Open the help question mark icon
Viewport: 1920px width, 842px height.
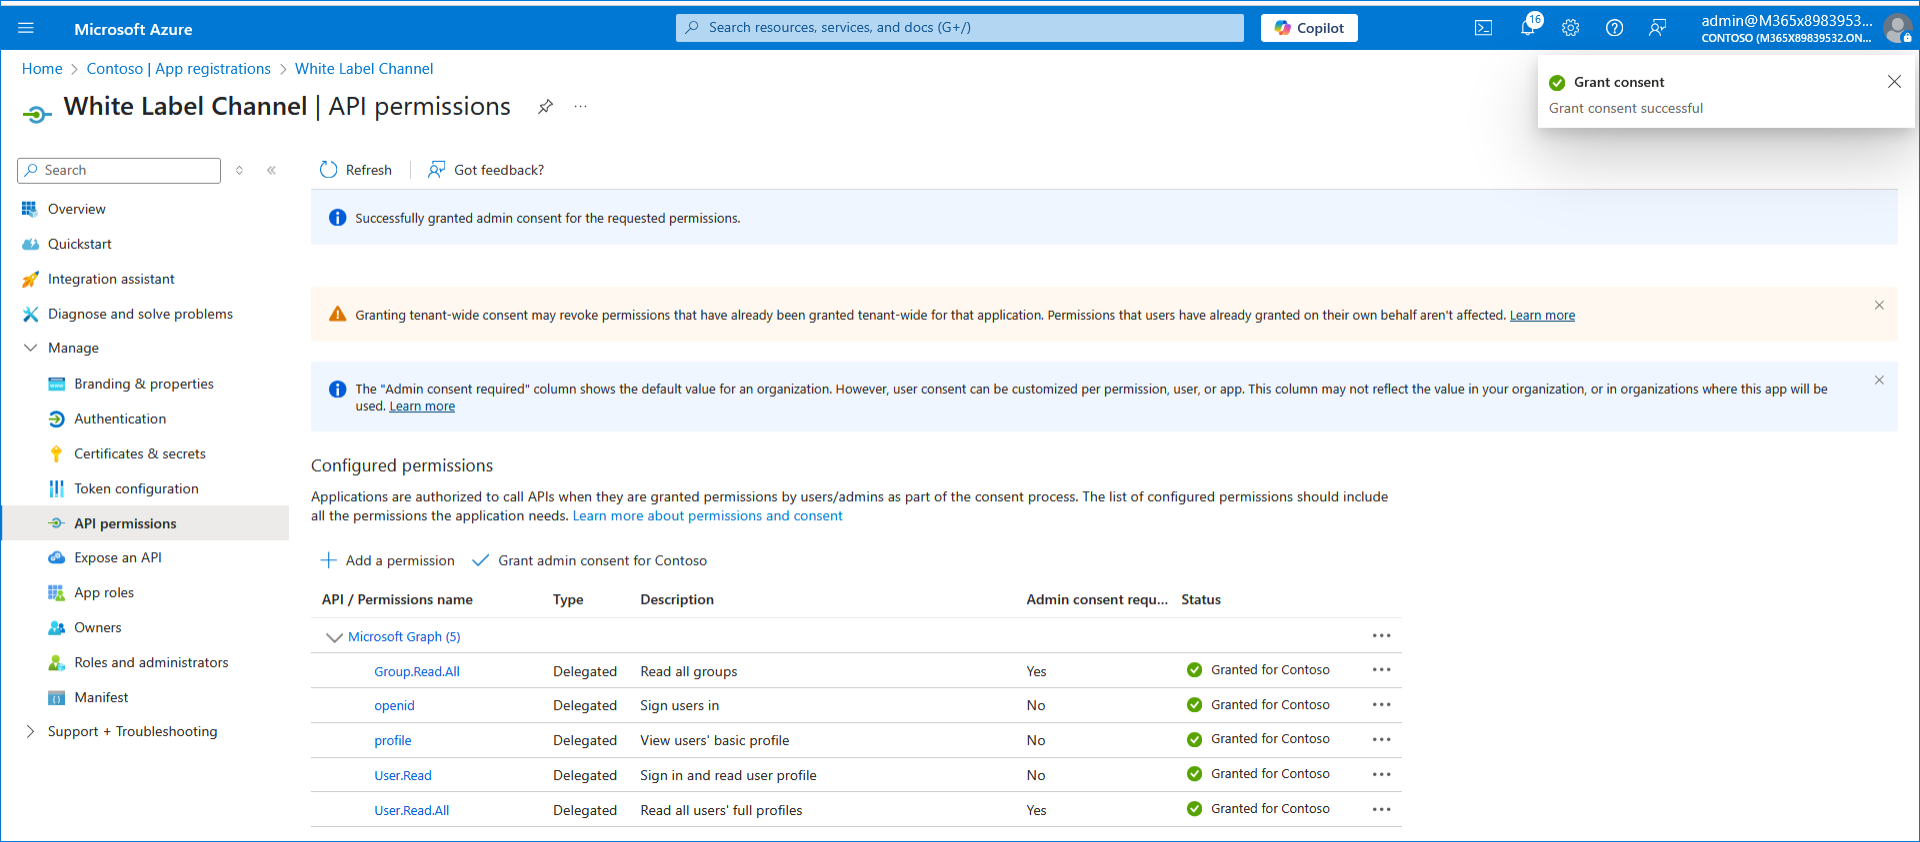1614,28
